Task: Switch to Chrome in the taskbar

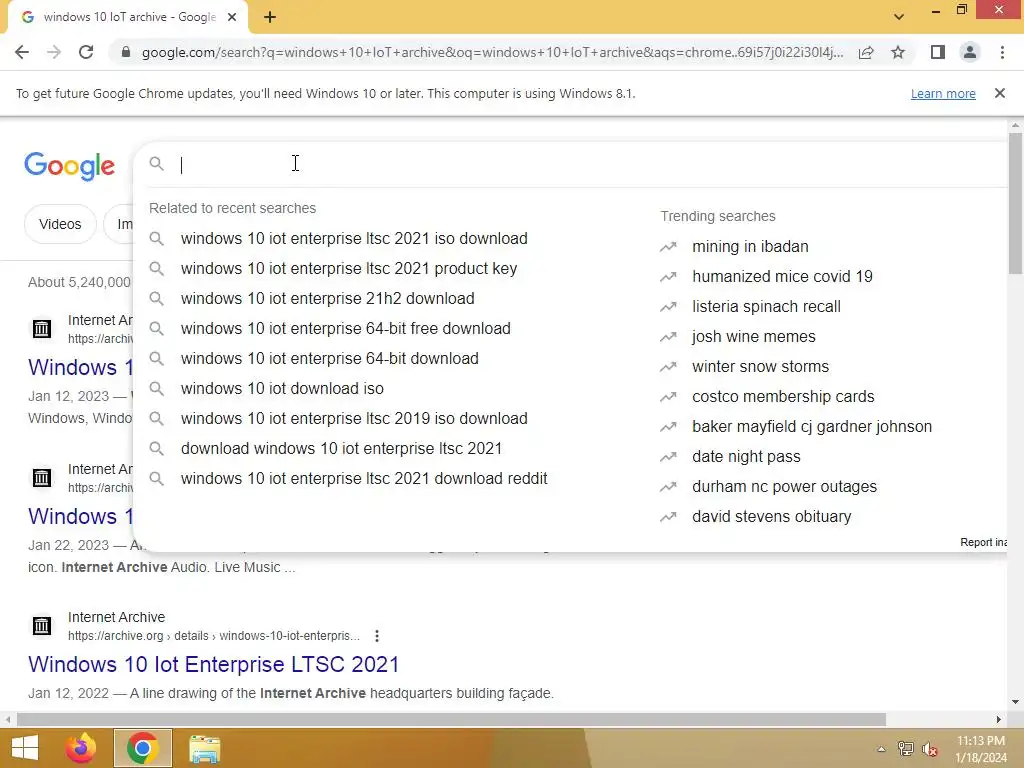Action: click(142, 748)
